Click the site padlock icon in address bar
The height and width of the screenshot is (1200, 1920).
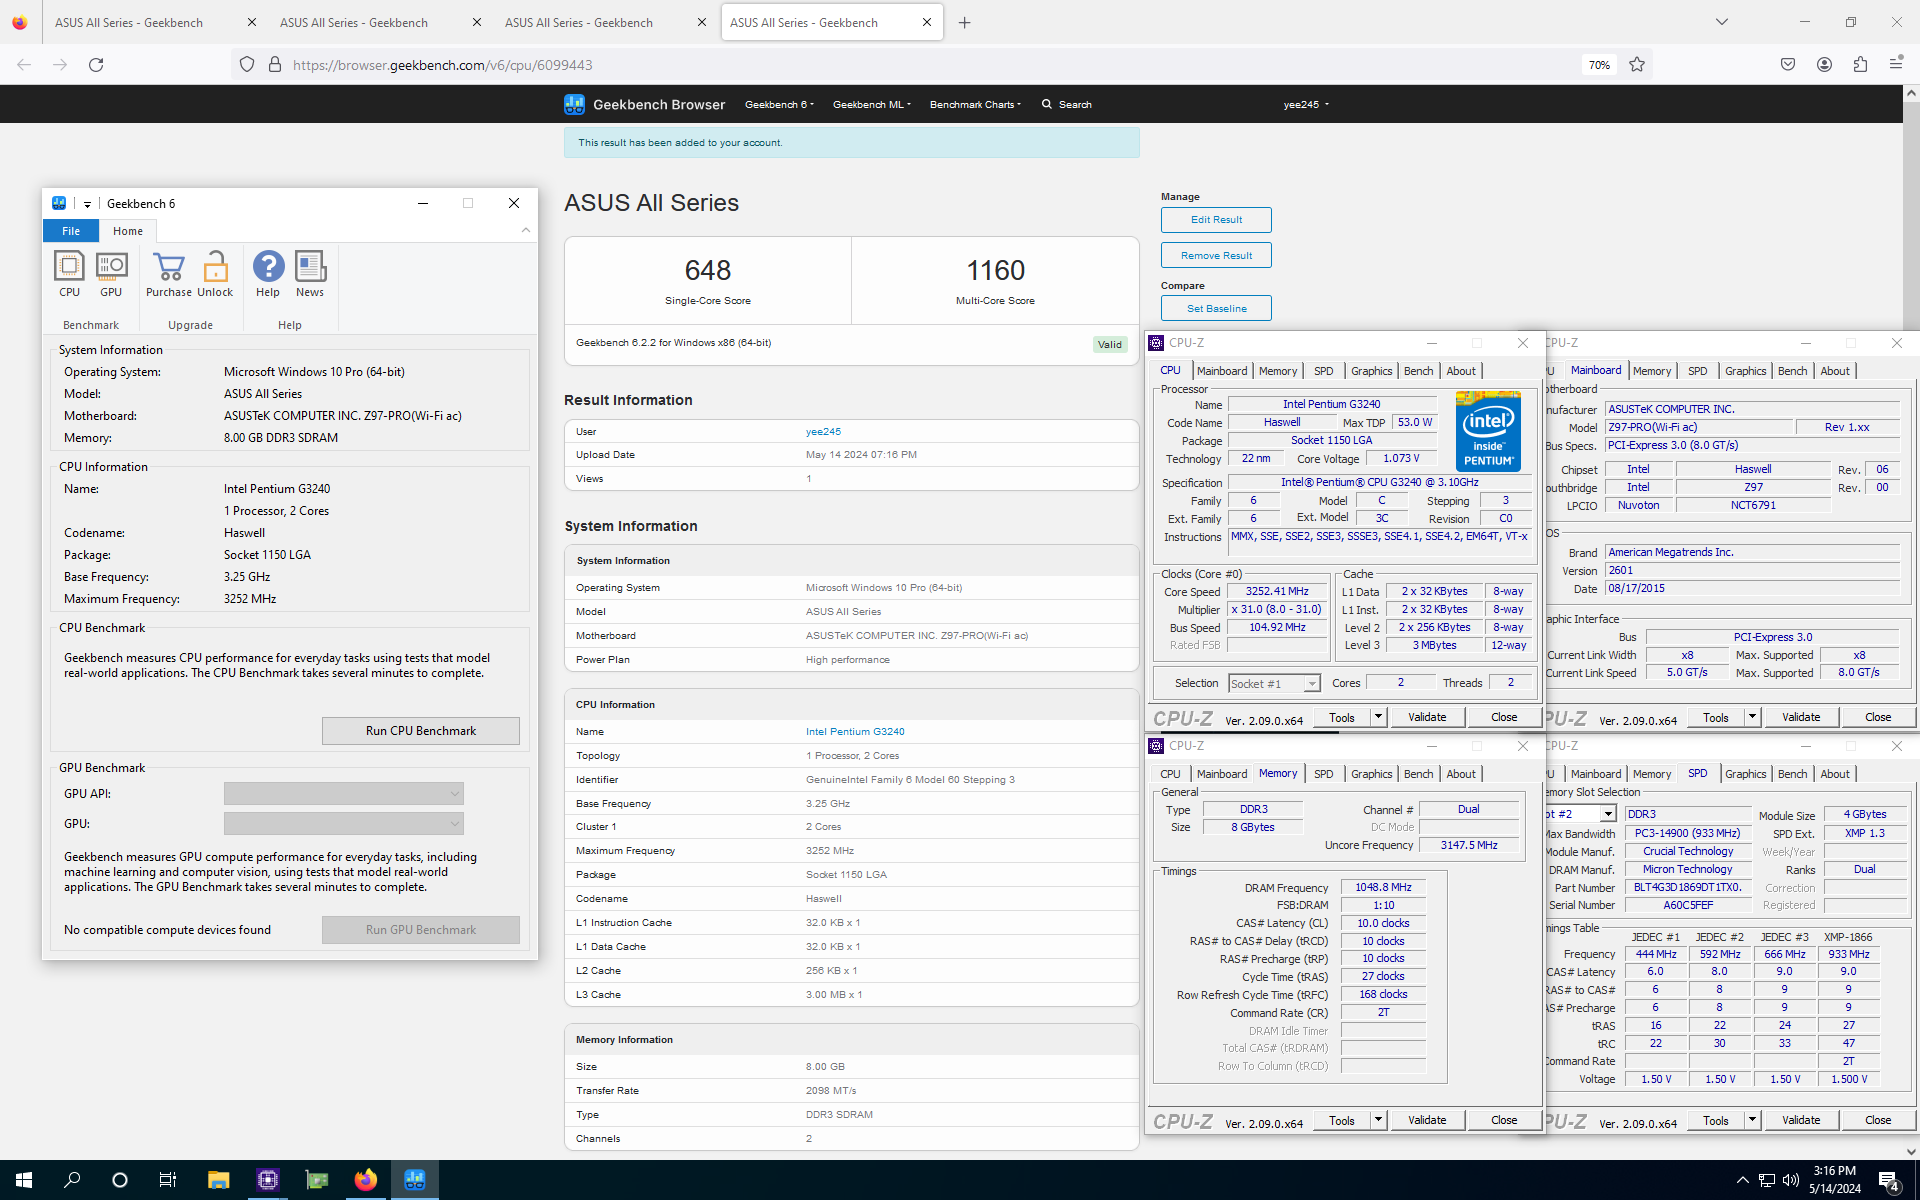pos(275,64)
